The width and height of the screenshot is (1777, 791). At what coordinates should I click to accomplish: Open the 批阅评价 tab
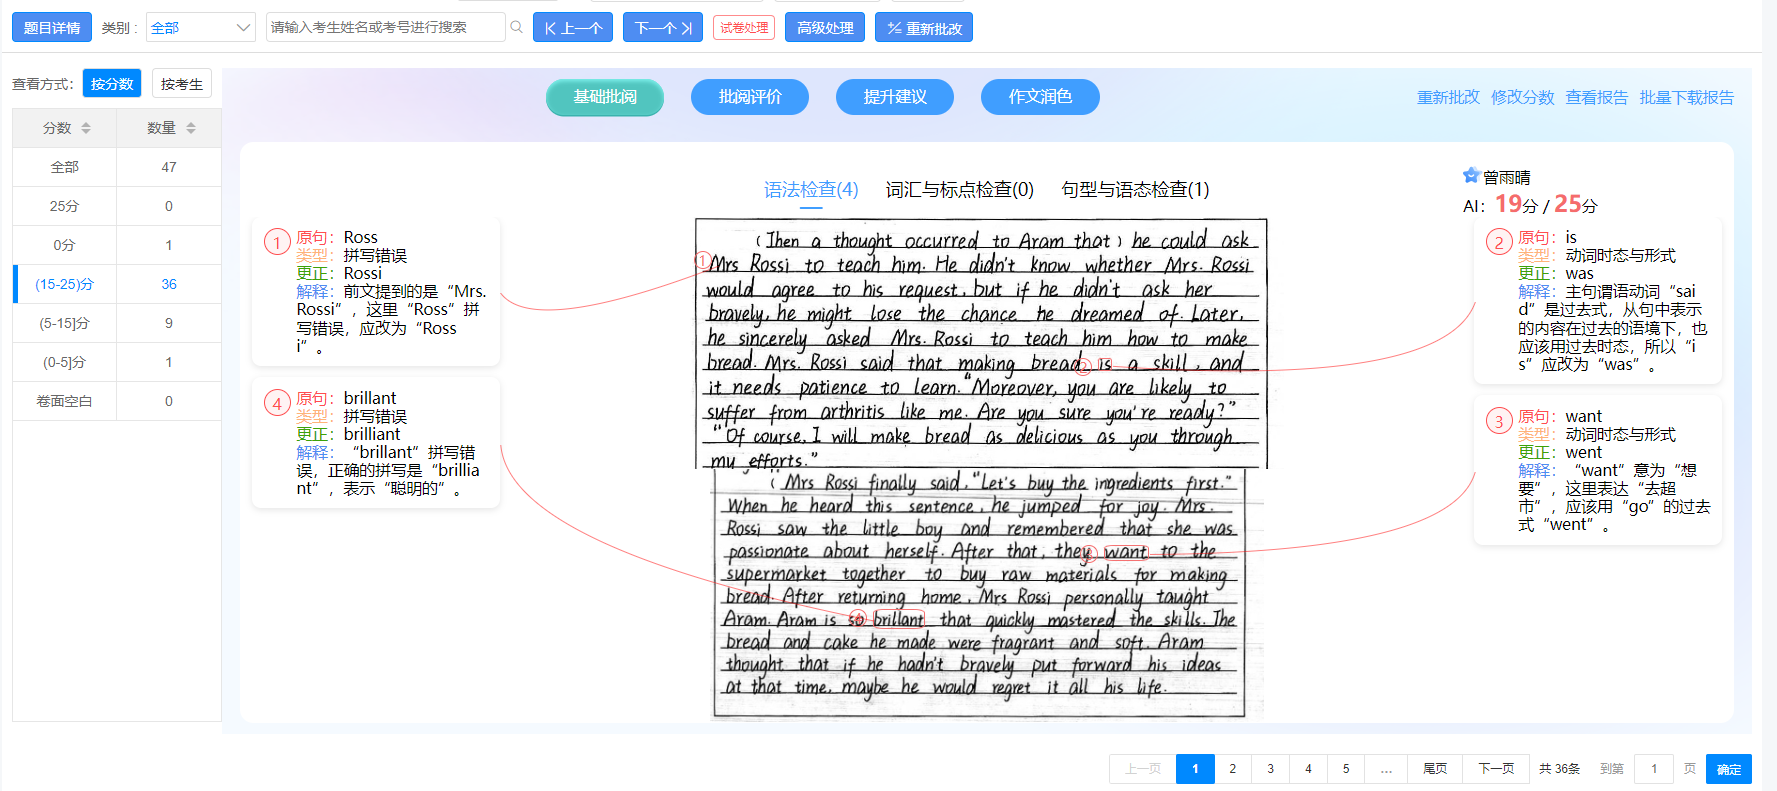[x=750, y=97]
